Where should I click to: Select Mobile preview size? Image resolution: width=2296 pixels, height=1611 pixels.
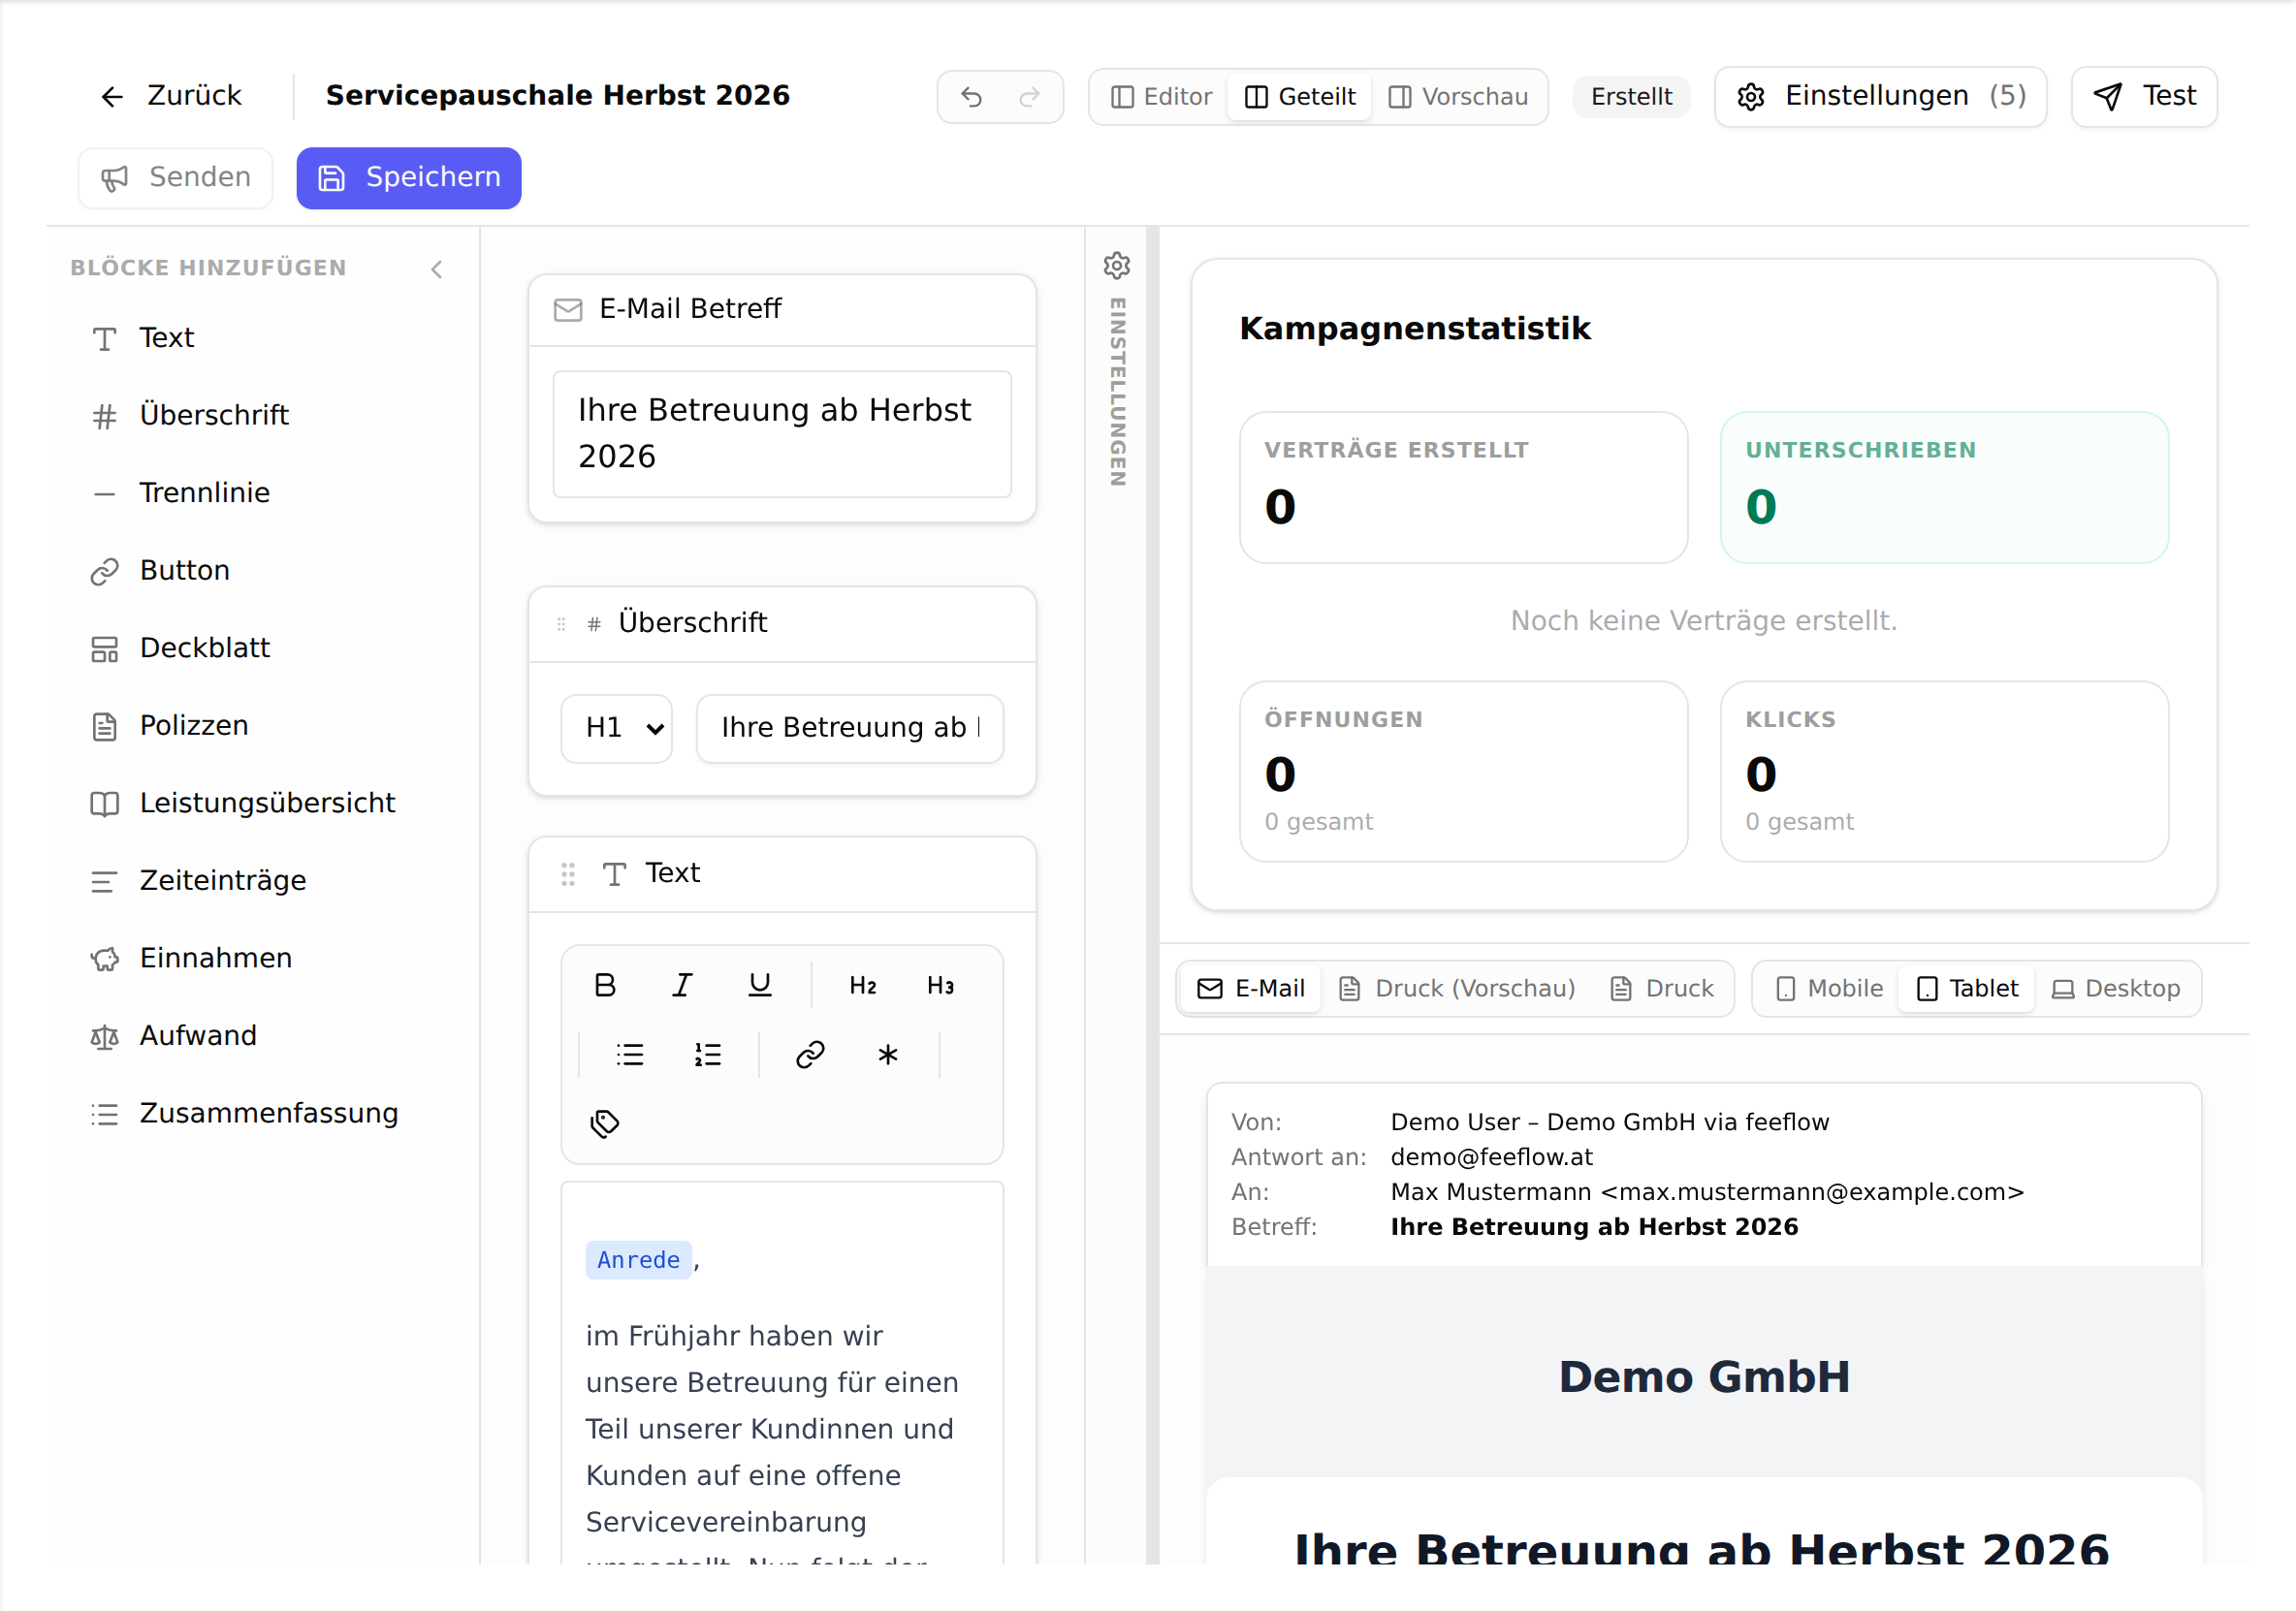tap(1829, 989)
